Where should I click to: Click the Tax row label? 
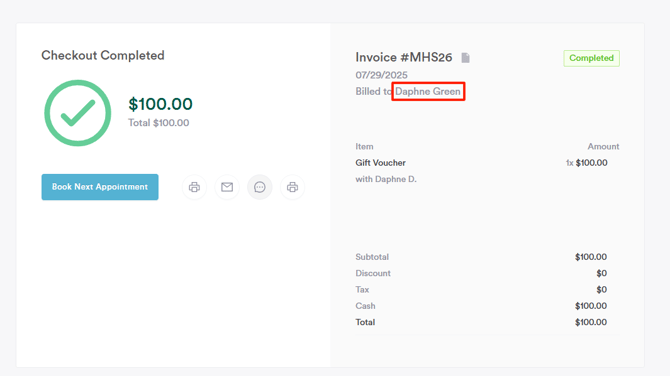click(362, 290)
